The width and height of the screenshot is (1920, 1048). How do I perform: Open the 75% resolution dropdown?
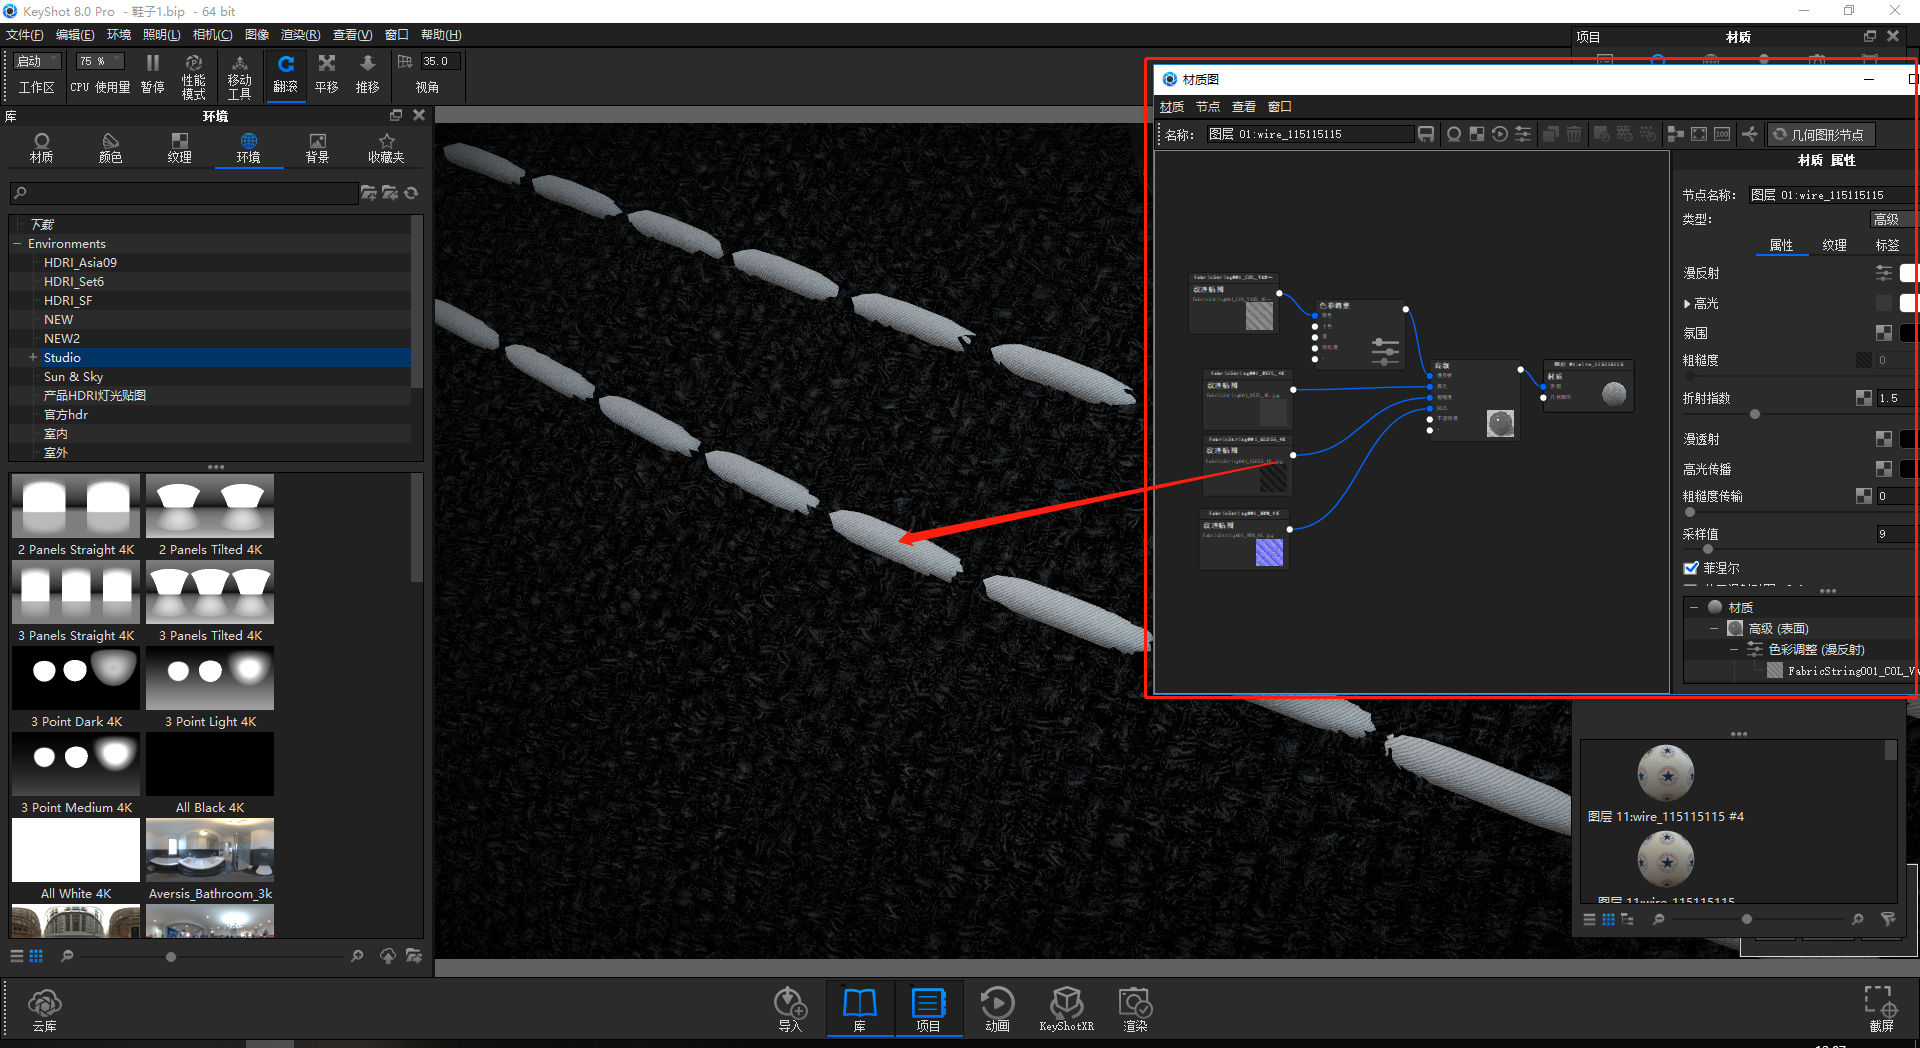98,60
